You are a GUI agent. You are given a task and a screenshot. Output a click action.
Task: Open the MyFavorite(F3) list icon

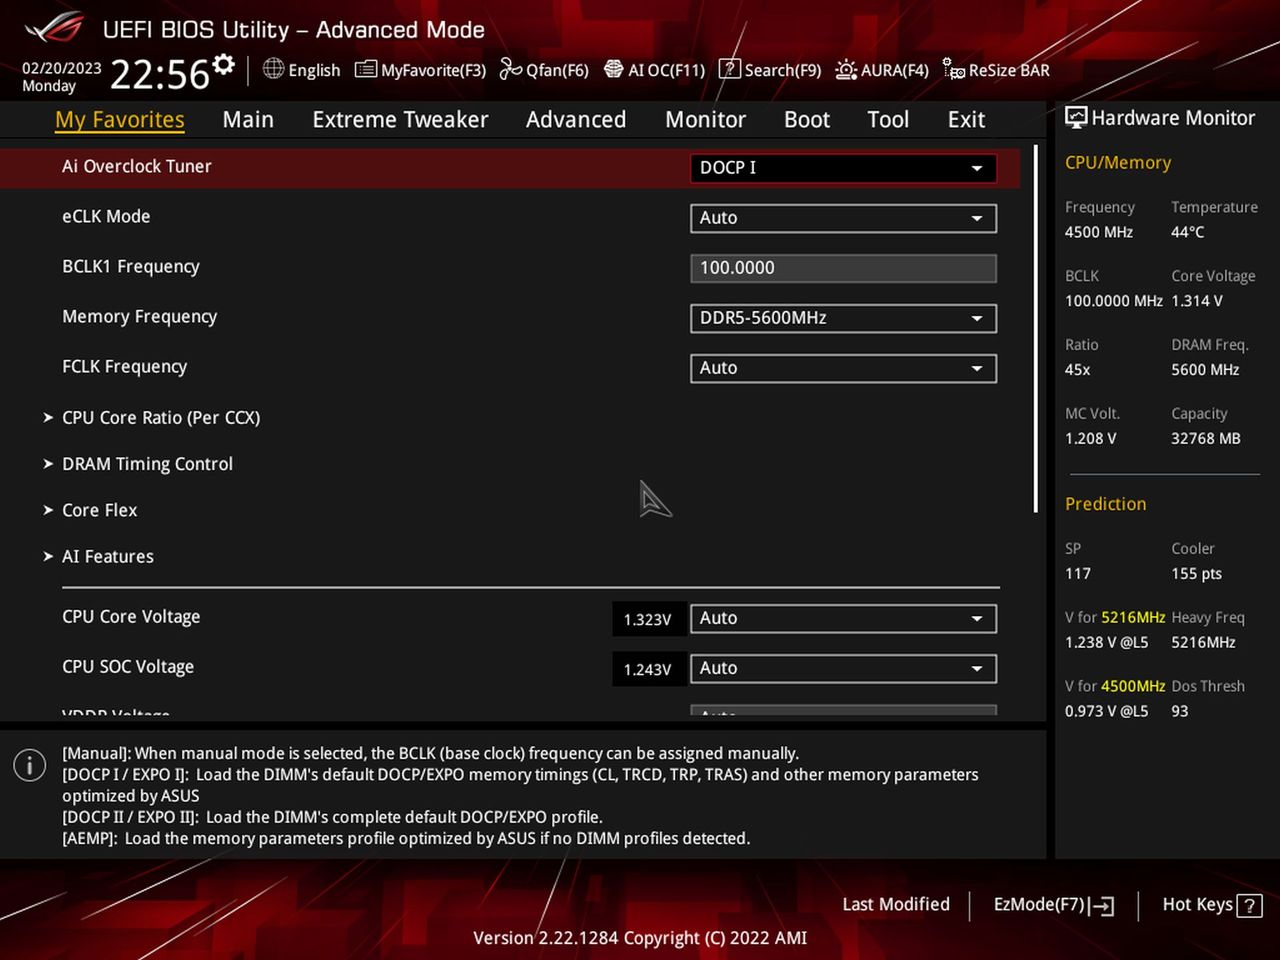click(366, 70)
